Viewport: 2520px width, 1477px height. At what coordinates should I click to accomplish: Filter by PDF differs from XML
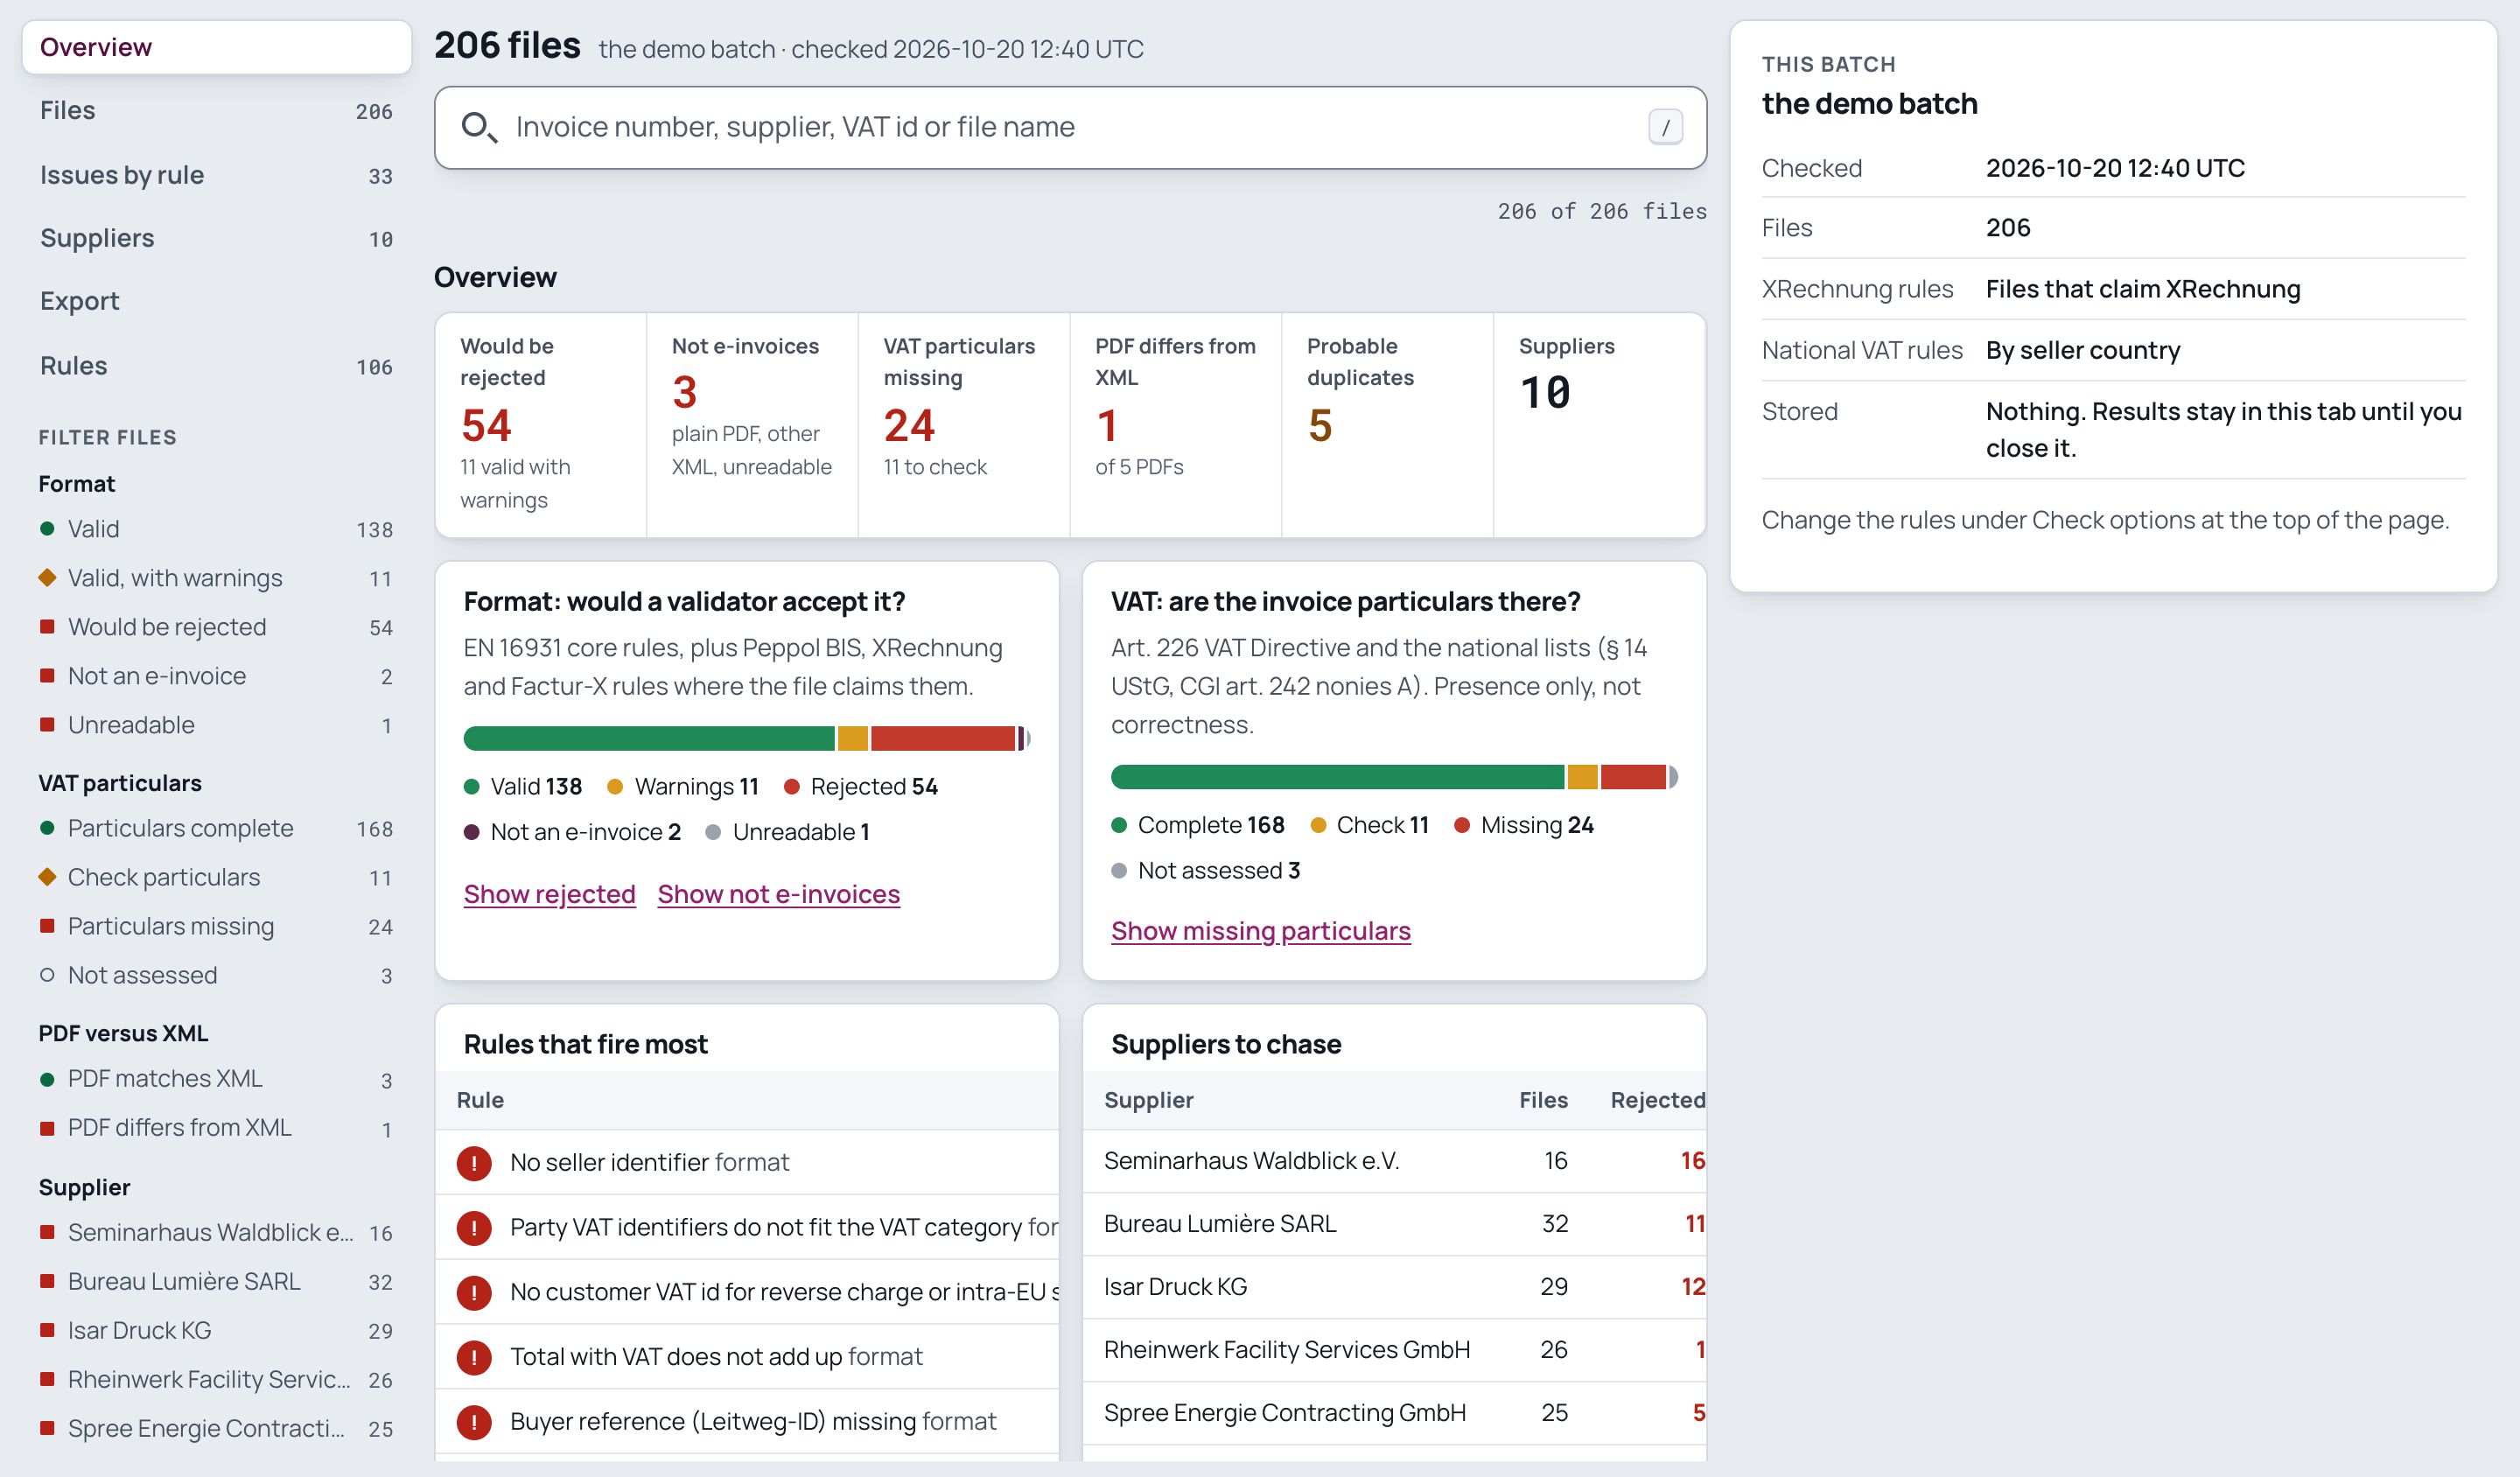click(216, 1127)
